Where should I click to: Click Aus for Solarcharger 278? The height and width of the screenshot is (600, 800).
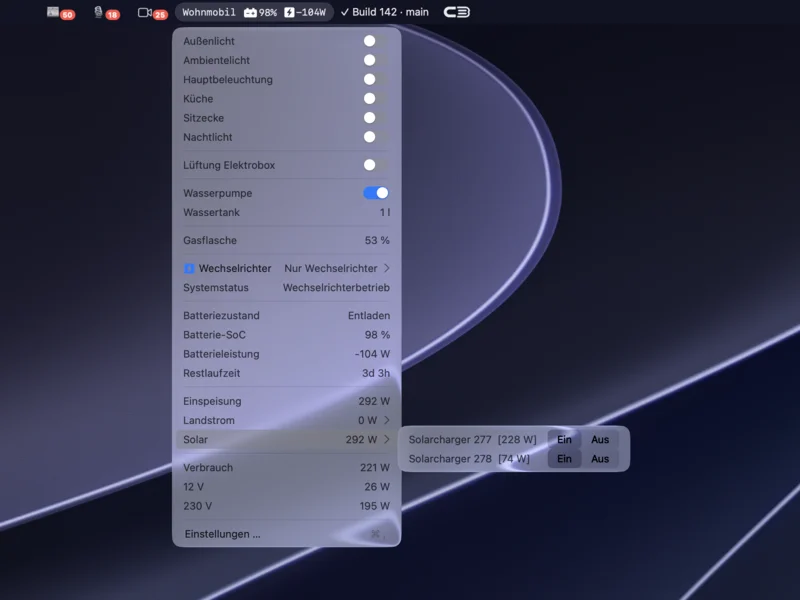(600, 459)
